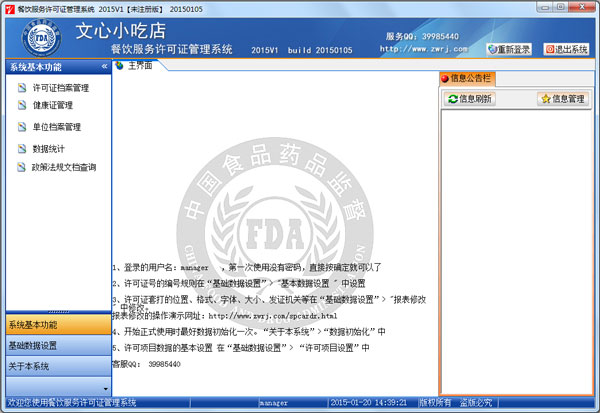Screen dimensions: 600x413
Task: Click instruction line 5 about 许可项目设置
Action: pyautogui.click(x=241, y=348)
